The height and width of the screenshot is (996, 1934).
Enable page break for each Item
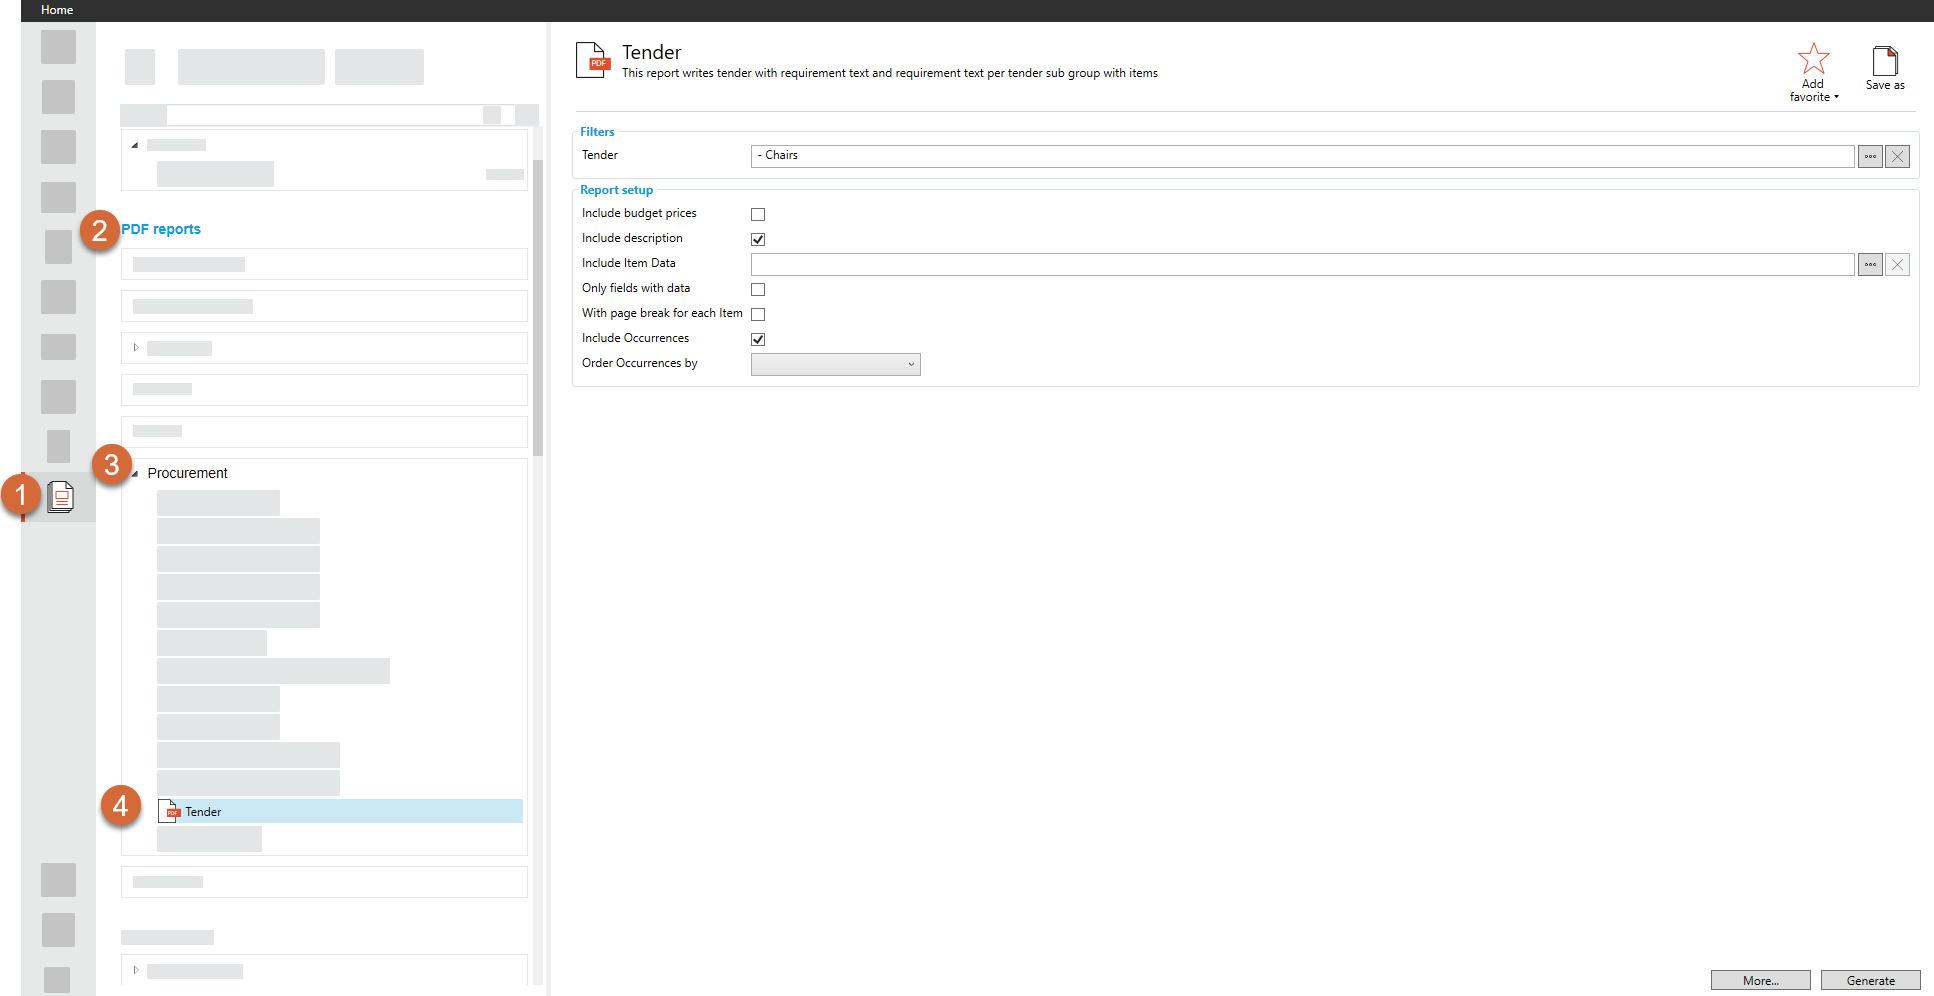pos(758,314)
